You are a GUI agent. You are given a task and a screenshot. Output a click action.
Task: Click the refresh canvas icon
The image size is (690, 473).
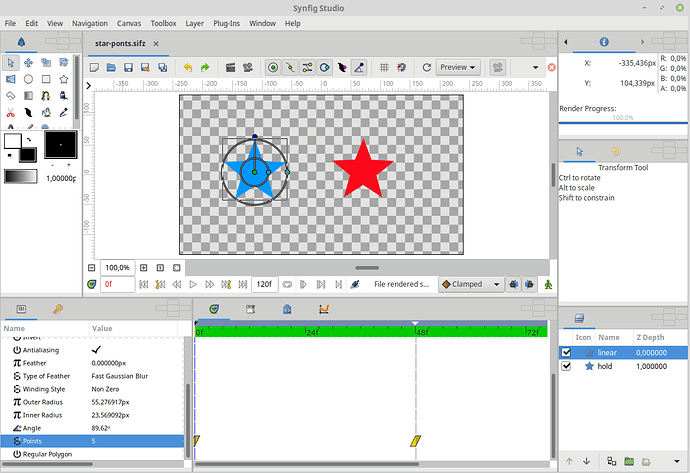click(x=426, y=67)
